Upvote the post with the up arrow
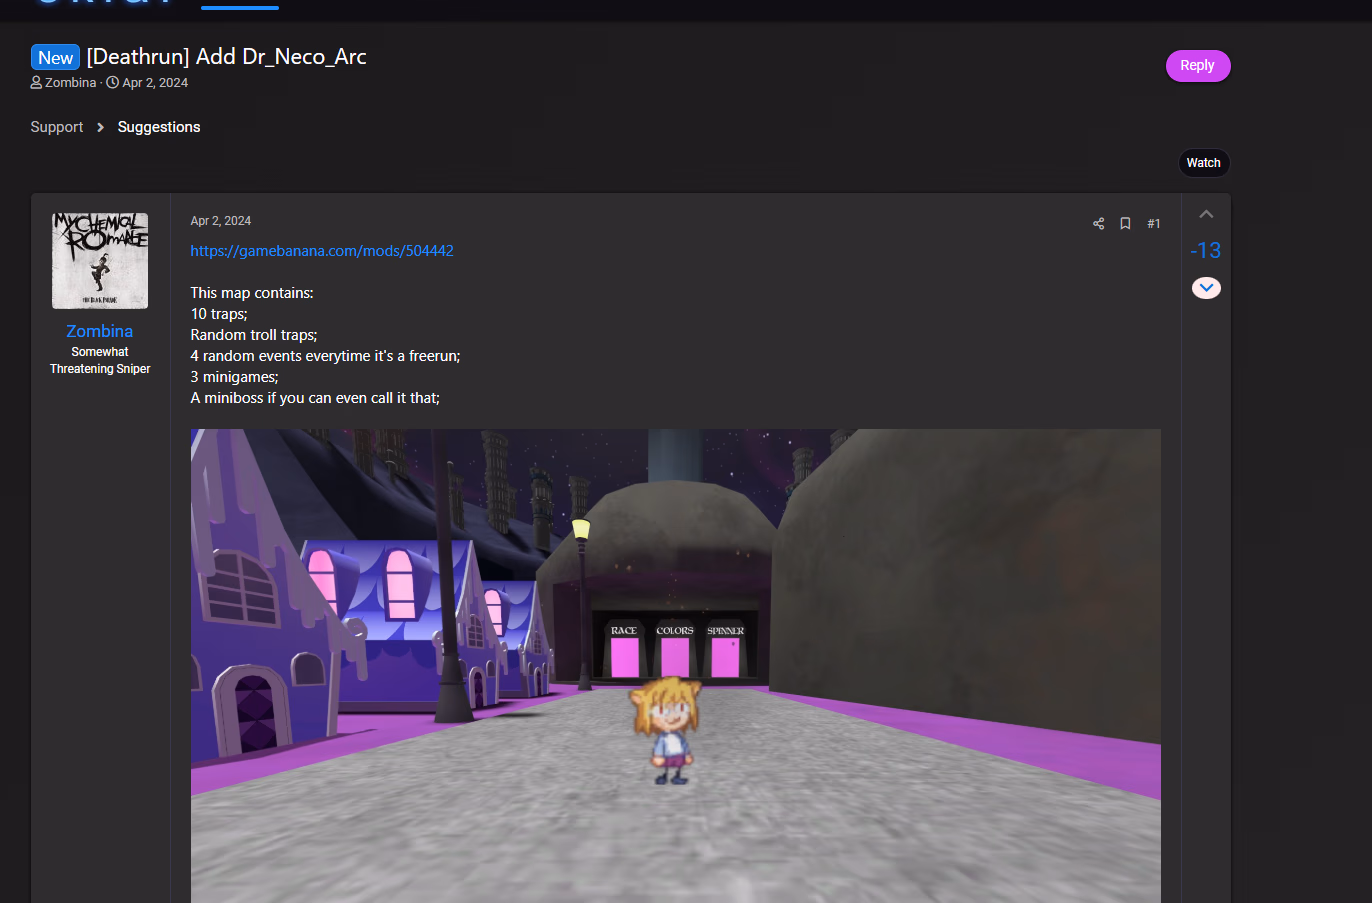The height and width of the screenshot is (903, 1372). coord(1206,214)
